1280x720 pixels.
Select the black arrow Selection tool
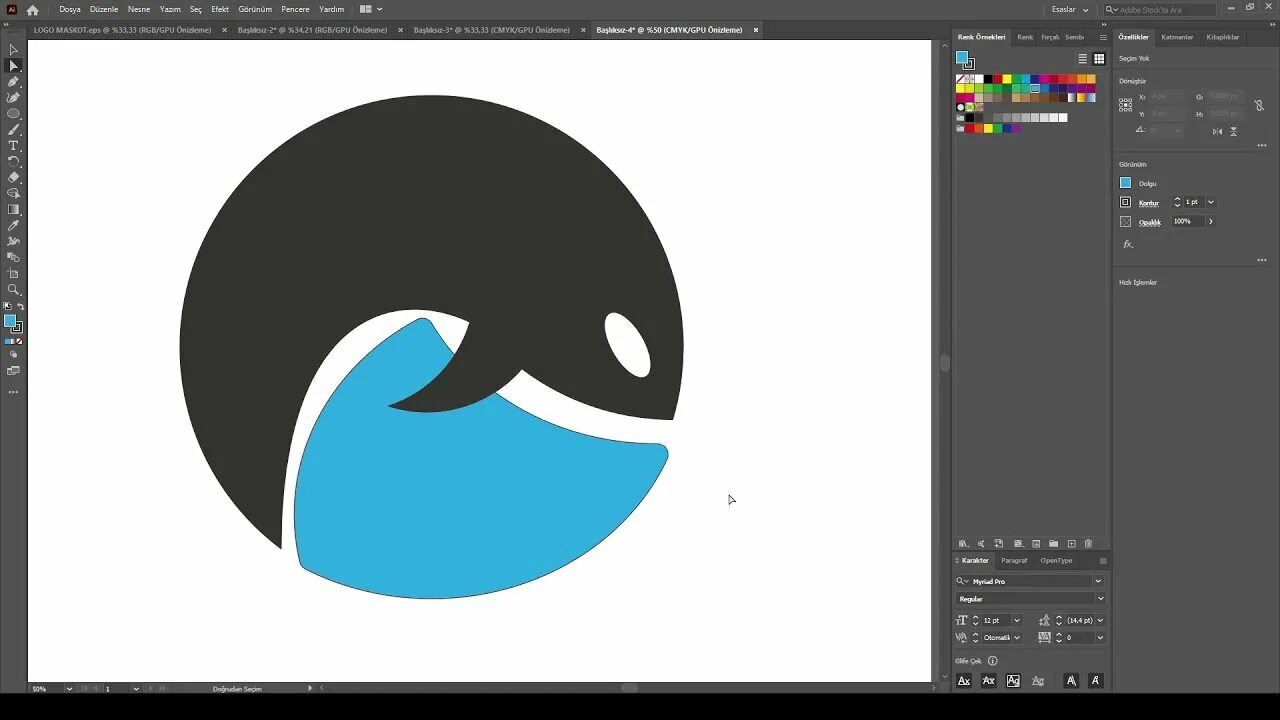[x=13, y=49]
